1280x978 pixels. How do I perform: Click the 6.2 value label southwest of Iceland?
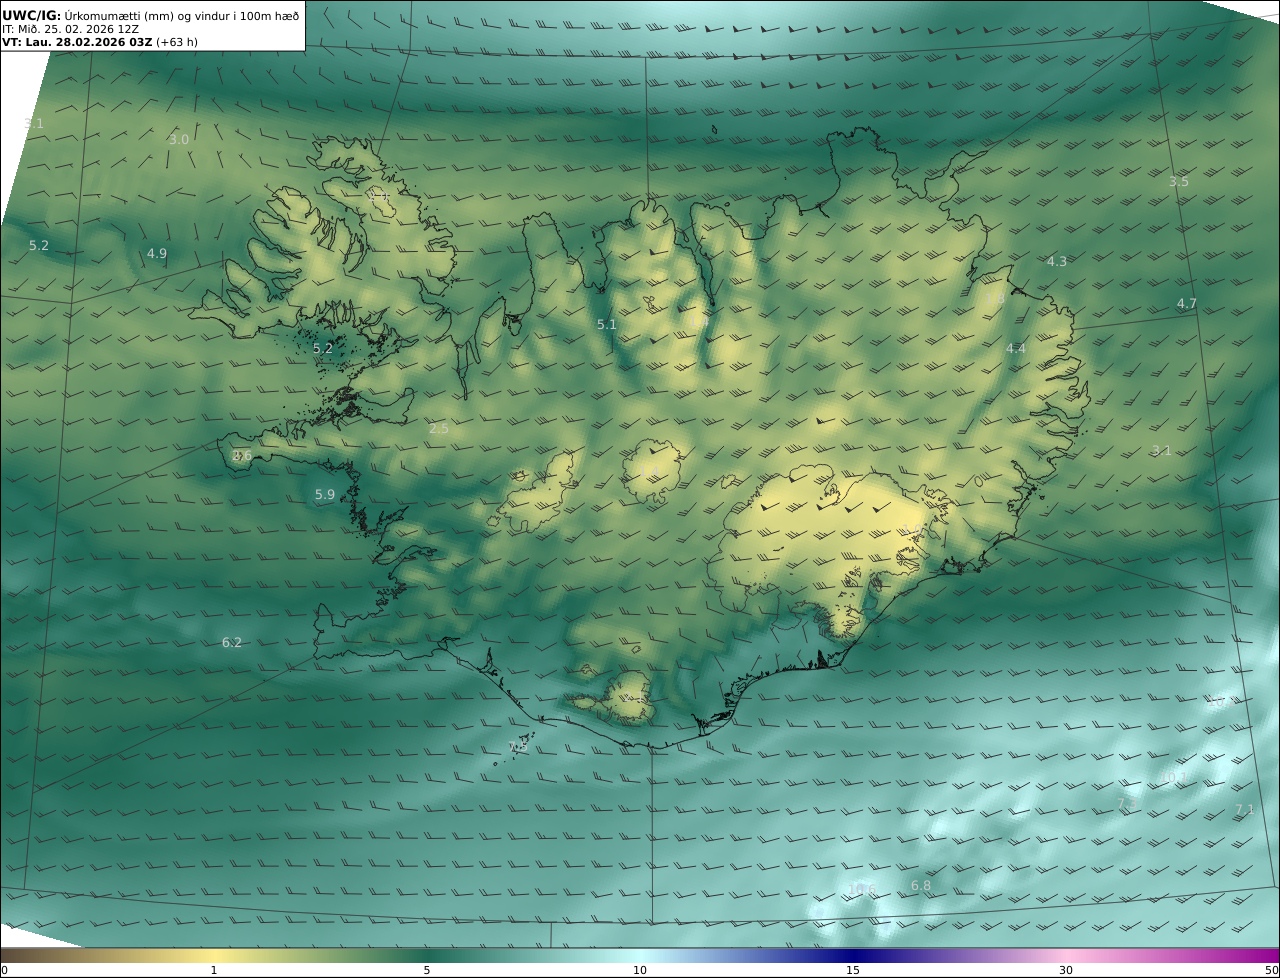(232, 643)
